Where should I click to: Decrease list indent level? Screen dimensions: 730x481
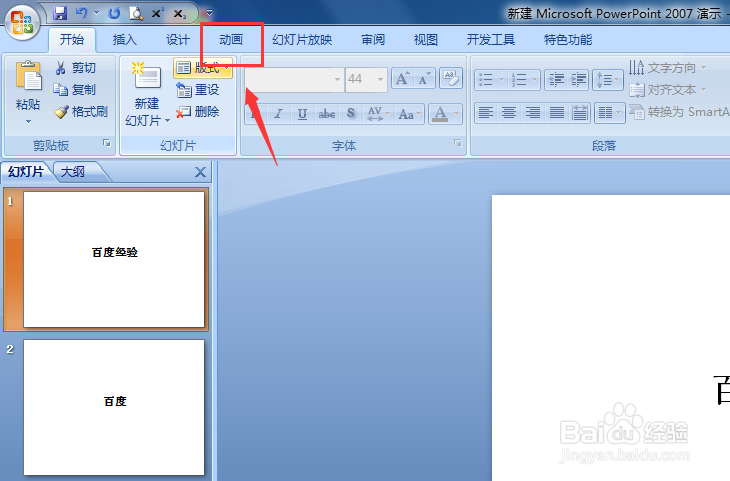point(555,80)
